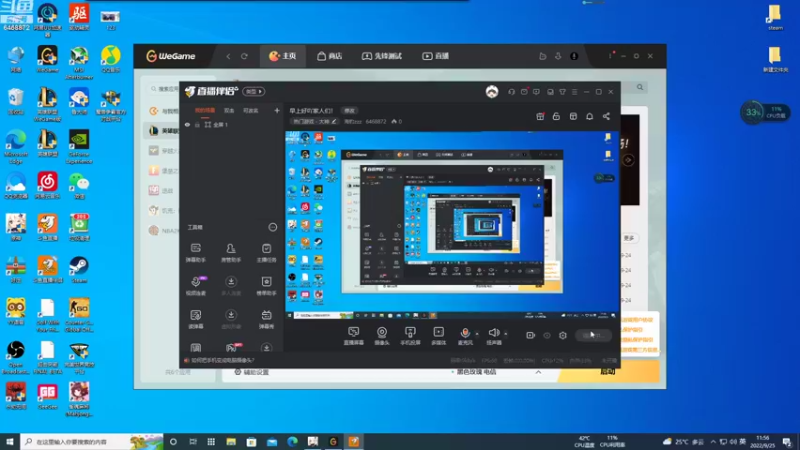800x450 pixels.
Task: Refresh the WeGame page
Action: point(244,56)
